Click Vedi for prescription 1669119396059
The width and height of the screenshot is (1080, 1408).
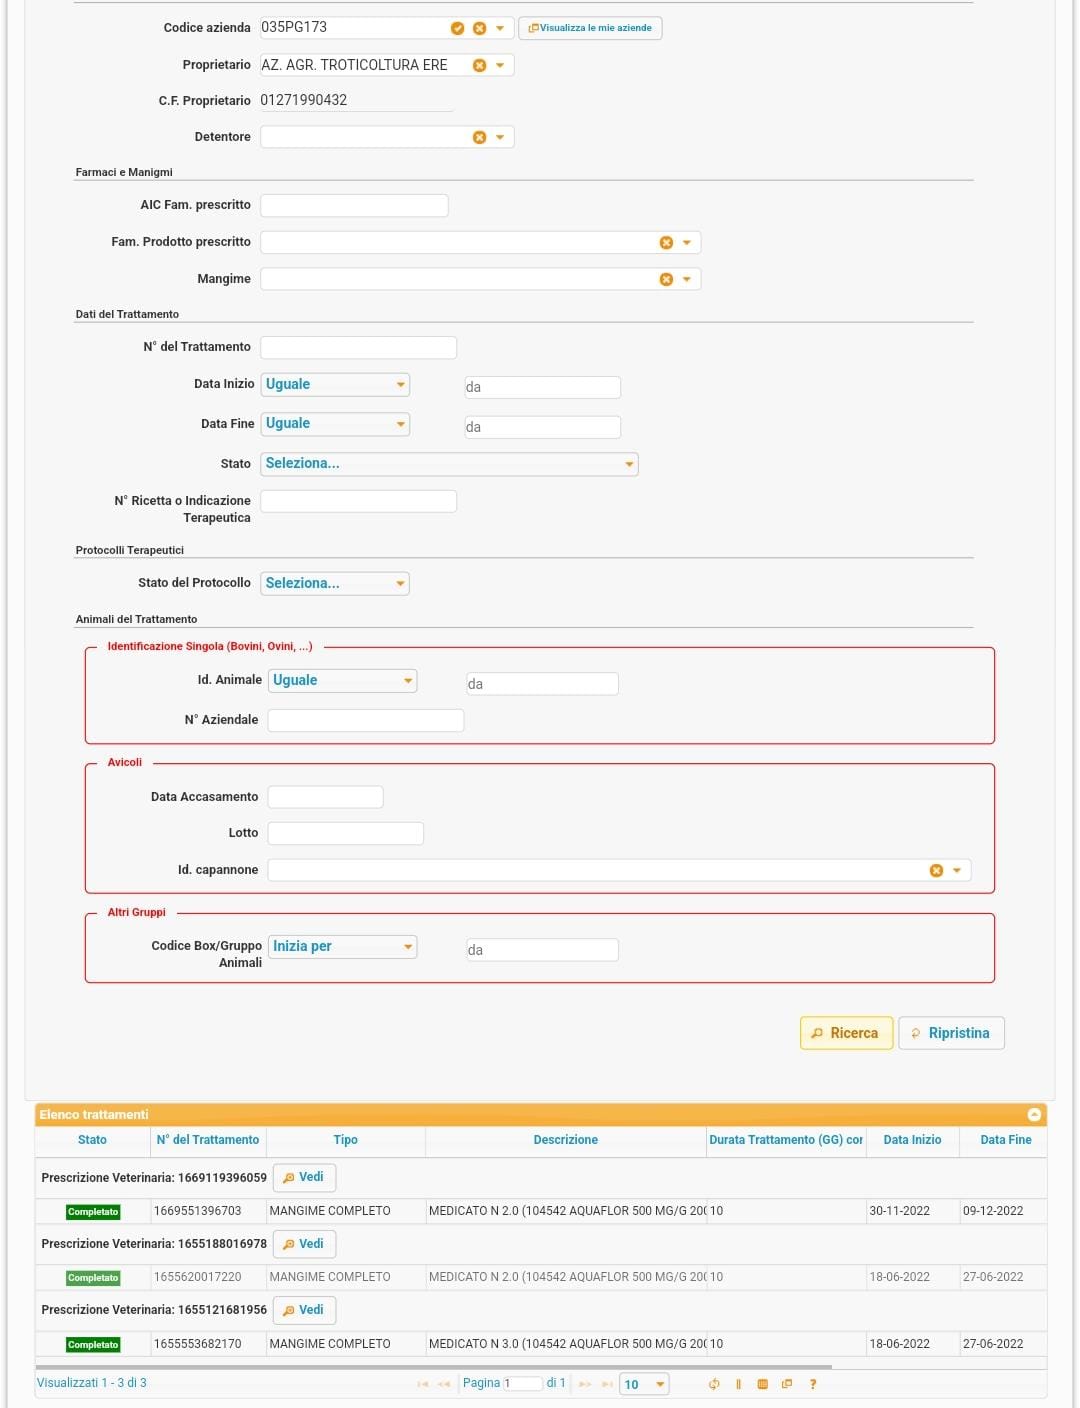[304, 1177]
